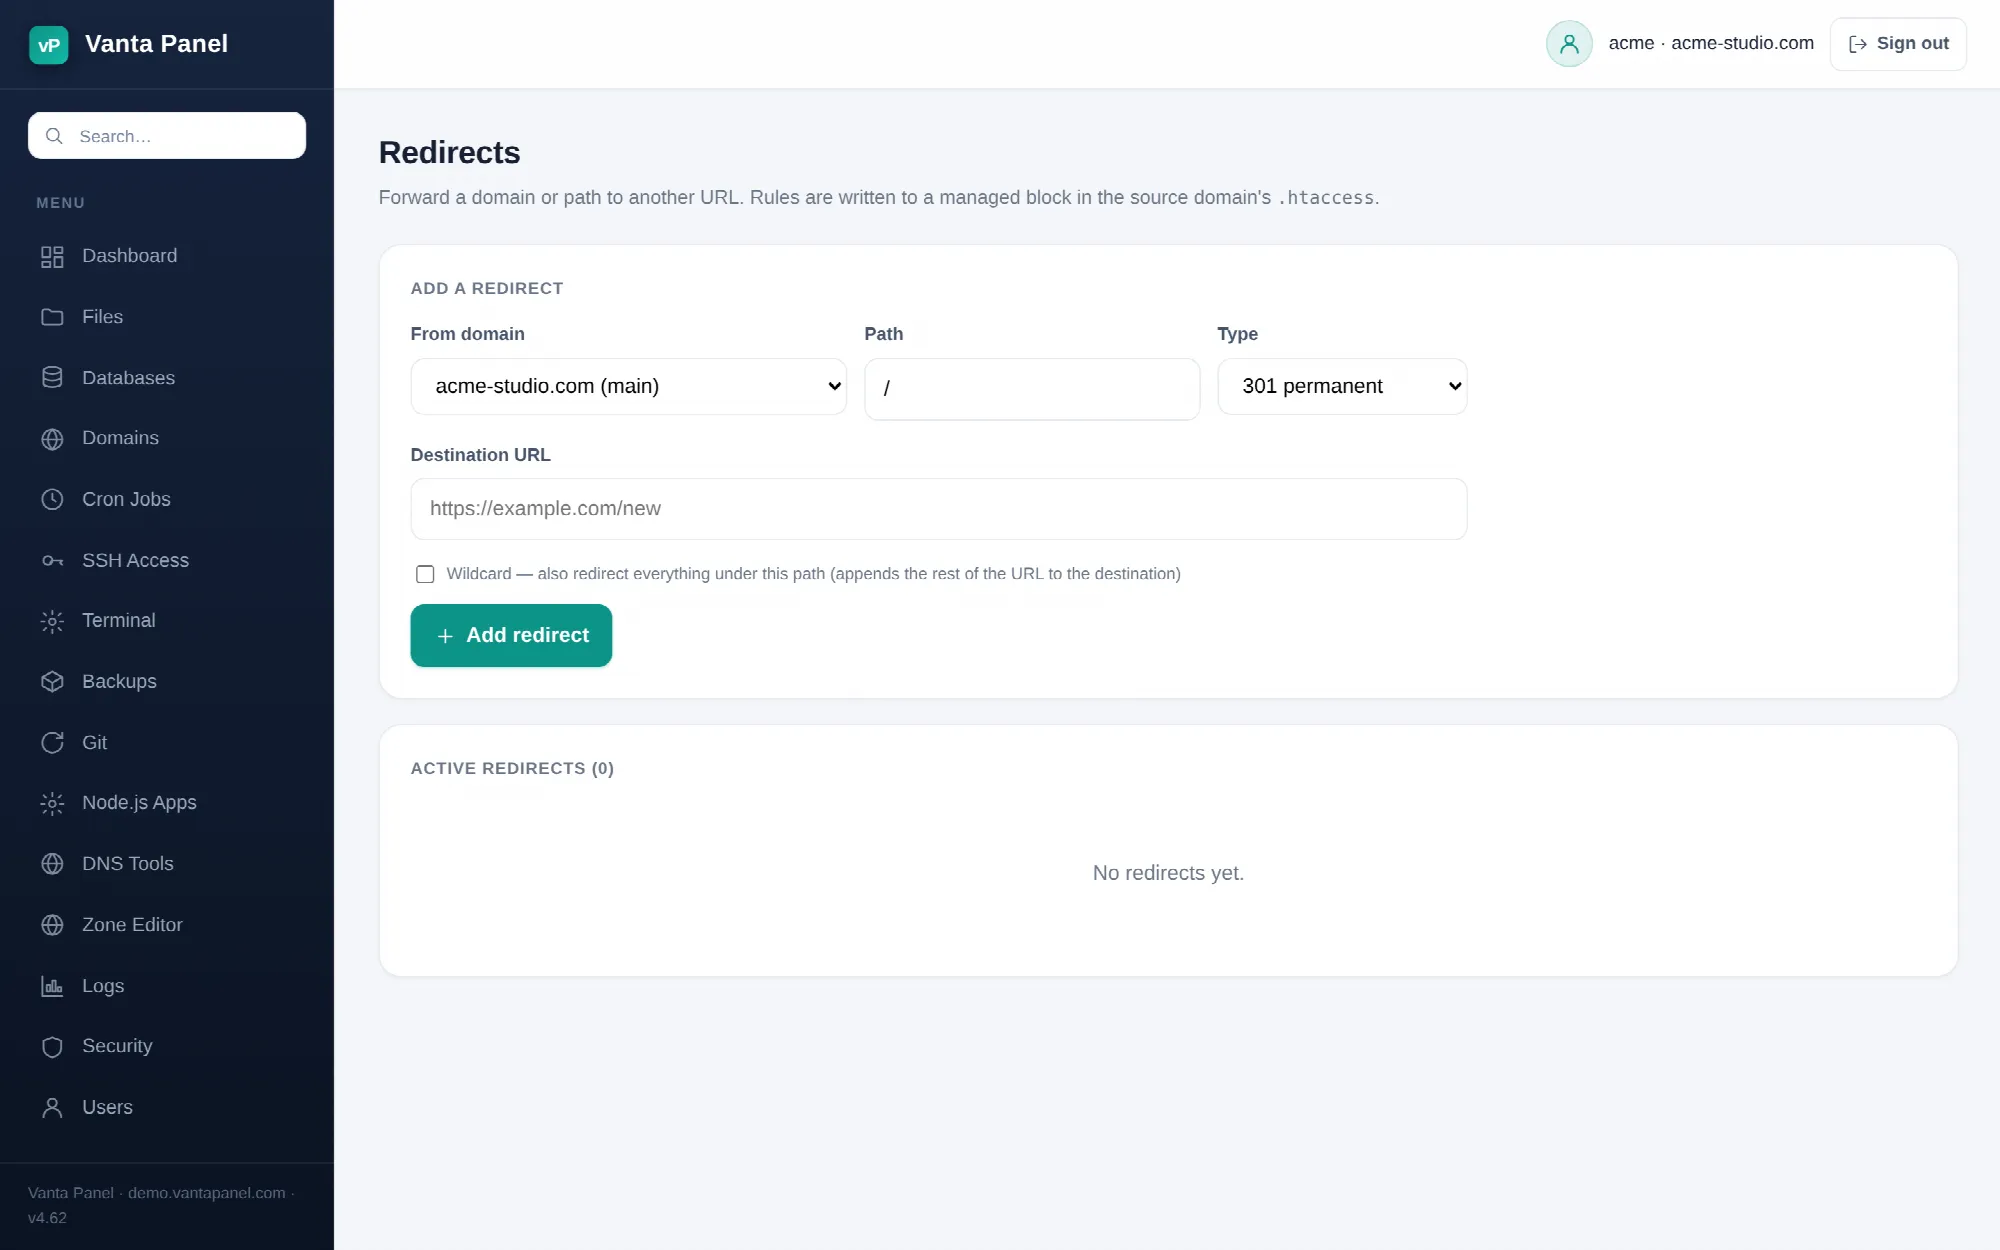The width and height of the screenshot is (2000, 1250).
Task: Click the Backups box icon
Action: coord(52,682)
